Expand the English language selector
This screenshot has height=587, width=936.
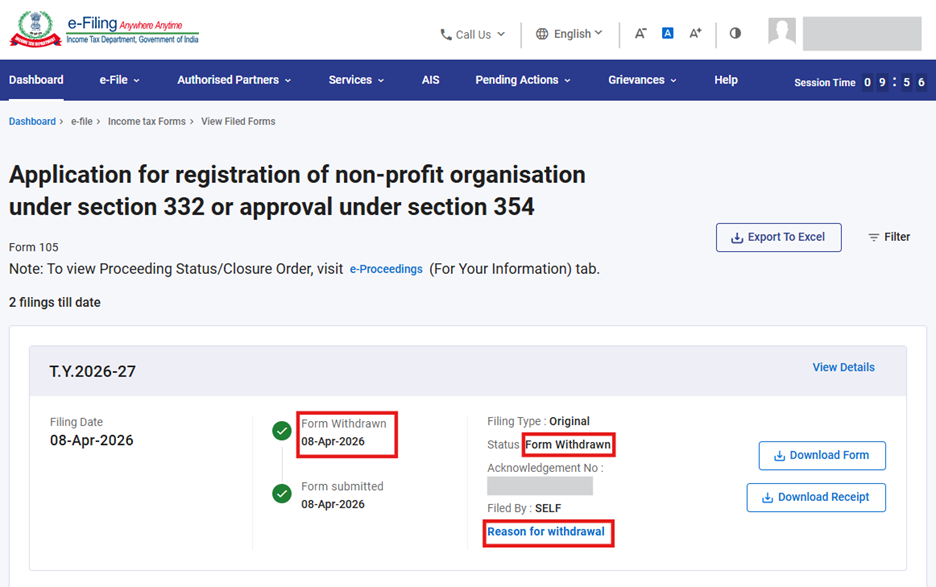tap(569, 34)
